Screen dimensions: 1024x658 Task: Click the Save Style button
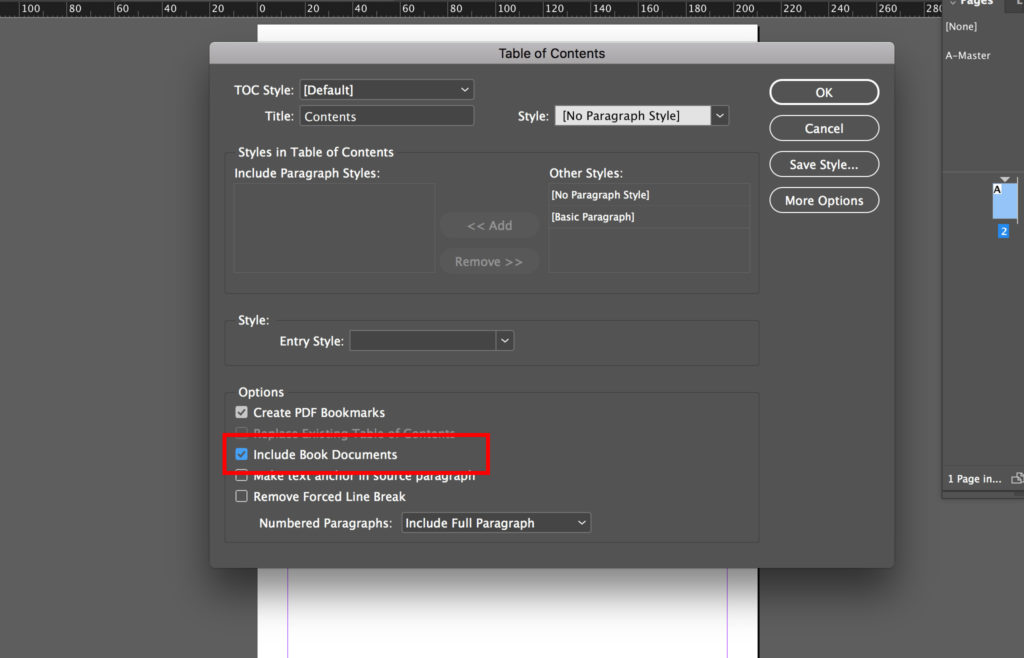(823, 164)
